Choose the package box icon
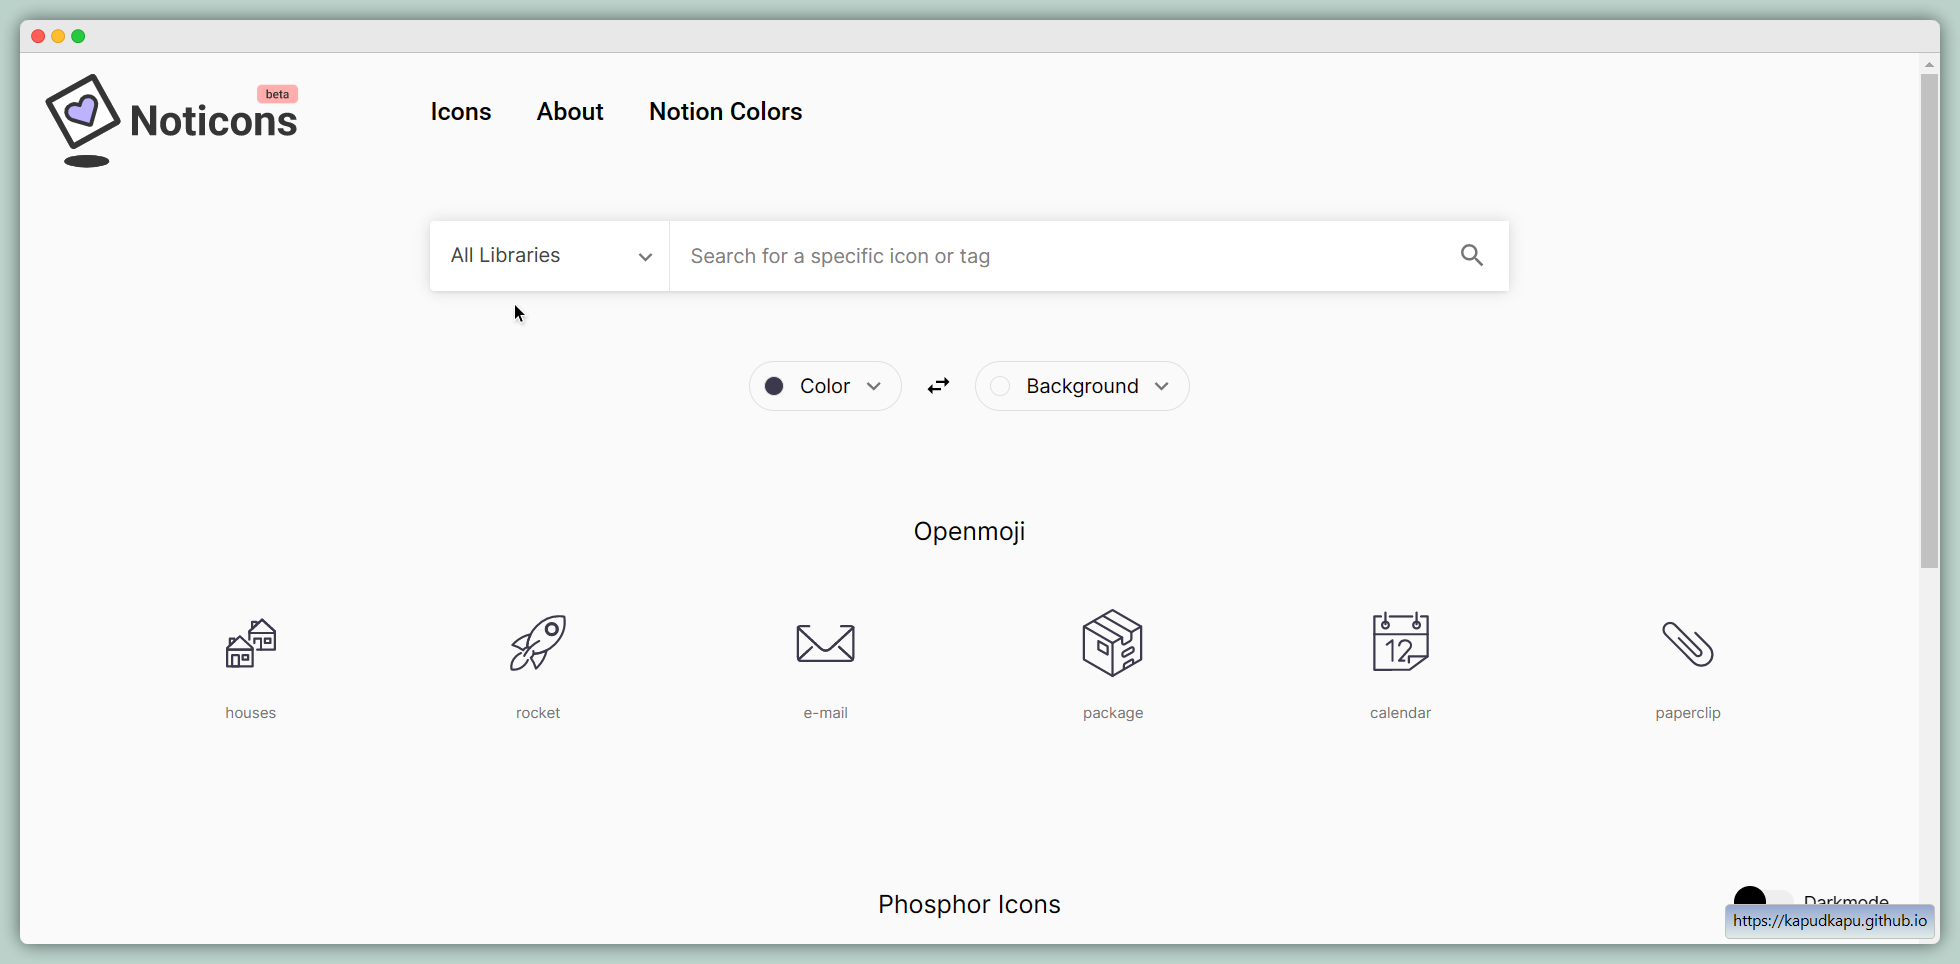The image size is (1960, 964). (x=1112, y=643)
